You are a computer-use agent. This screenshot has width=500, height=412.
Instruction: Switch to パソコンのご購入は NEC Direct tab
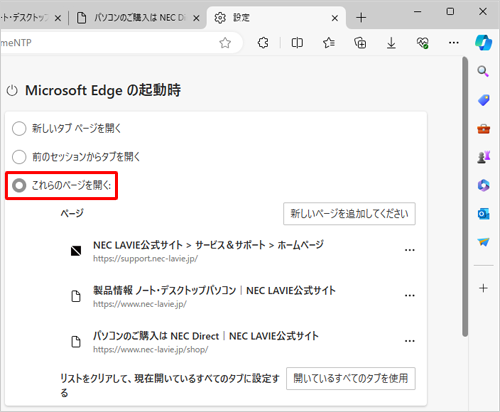pos(137,18)
